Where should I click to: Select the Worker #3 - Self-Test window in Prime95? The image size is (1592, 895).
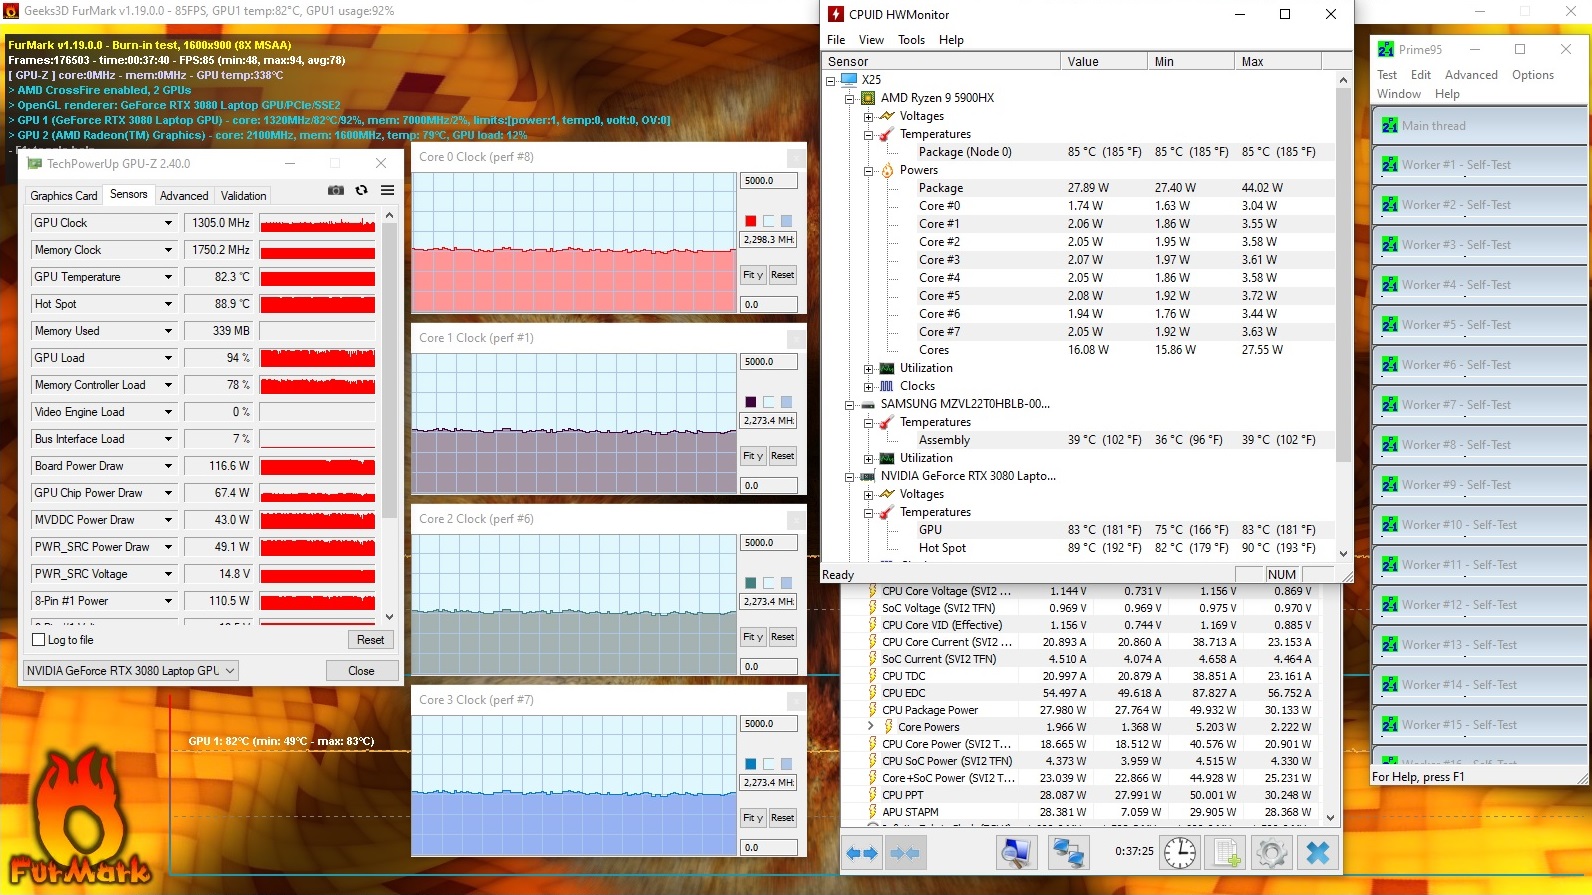[x=1479, y=245]
